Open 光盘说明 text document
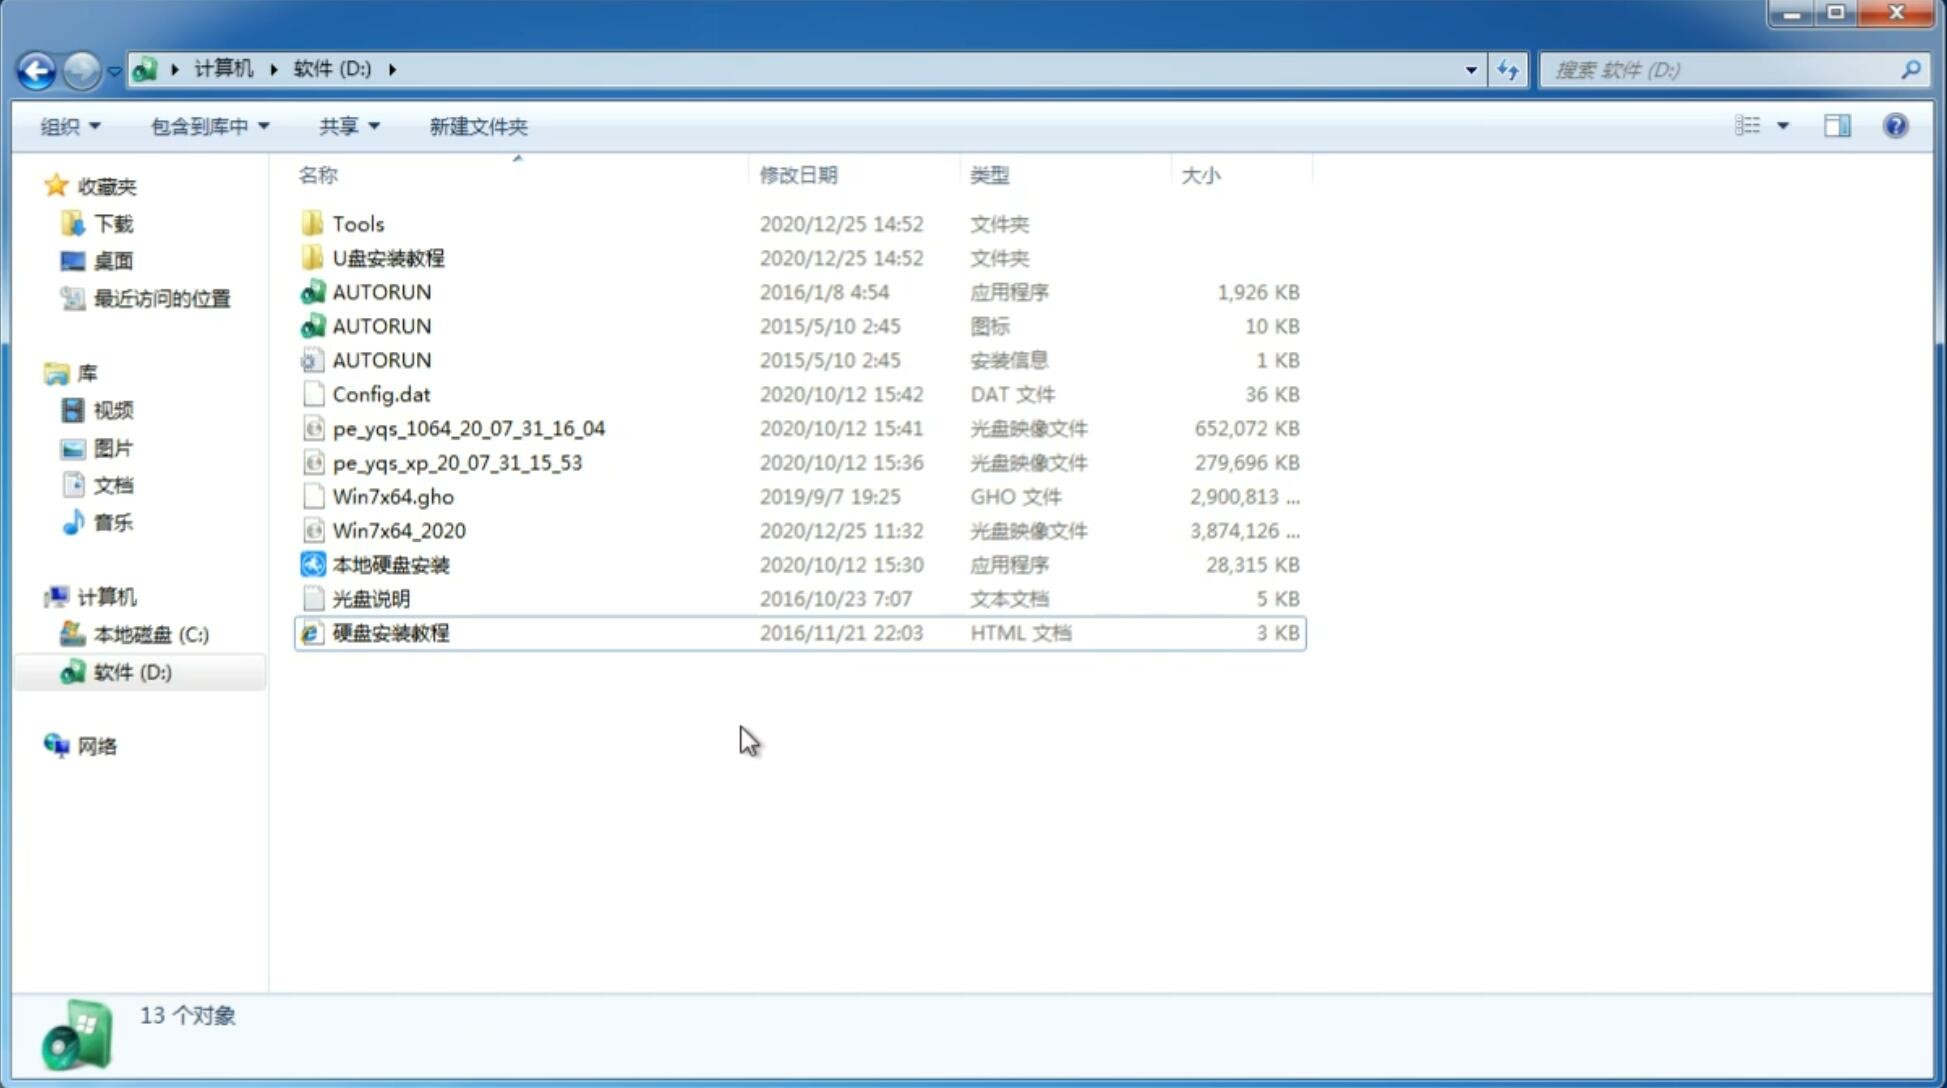The image size is (1947, 1088). (x=370, y=597)
